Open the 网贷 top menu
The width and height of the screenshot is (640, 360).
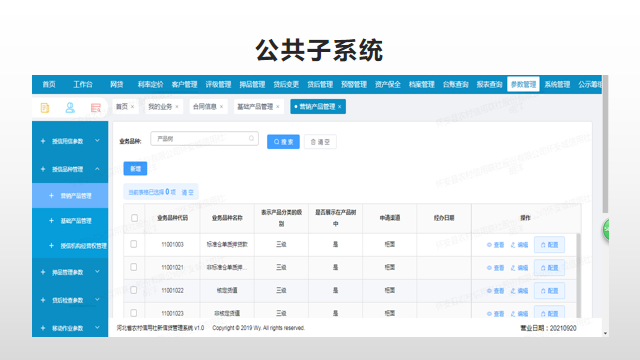(x=117, y=84)
